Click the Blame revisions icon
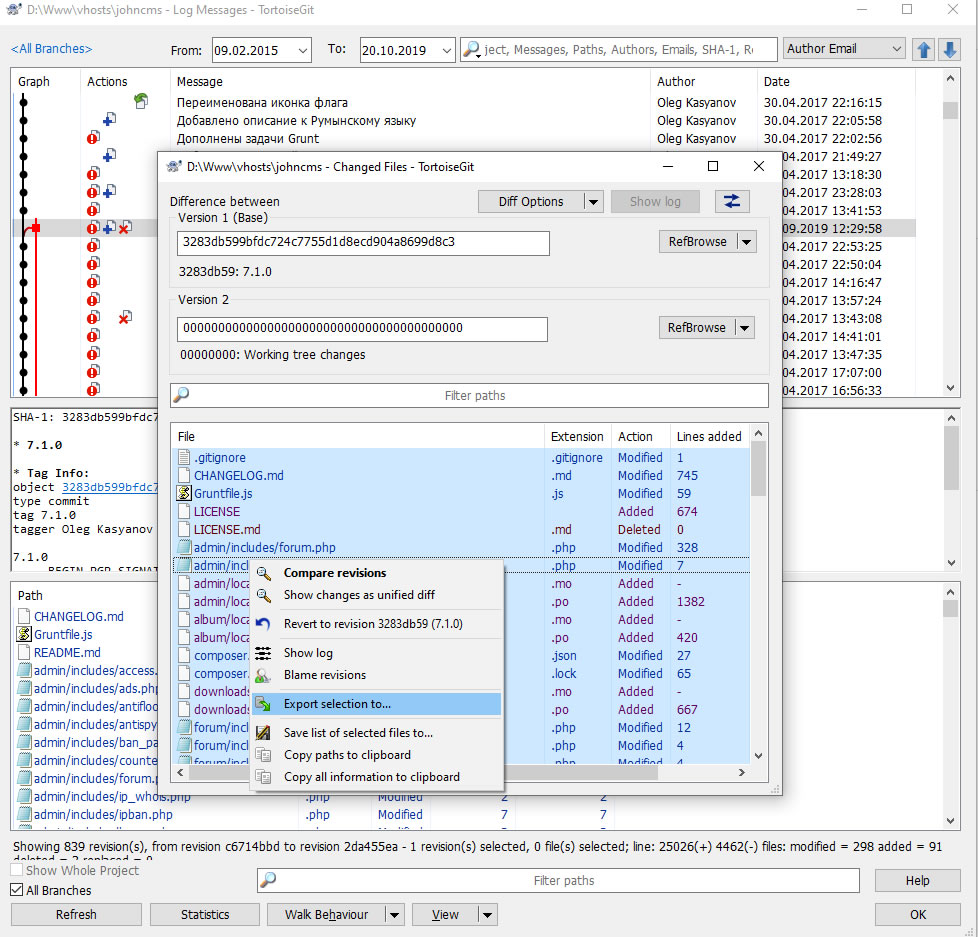Viewport: 978px width, 937px height. [x=264, y=675]
